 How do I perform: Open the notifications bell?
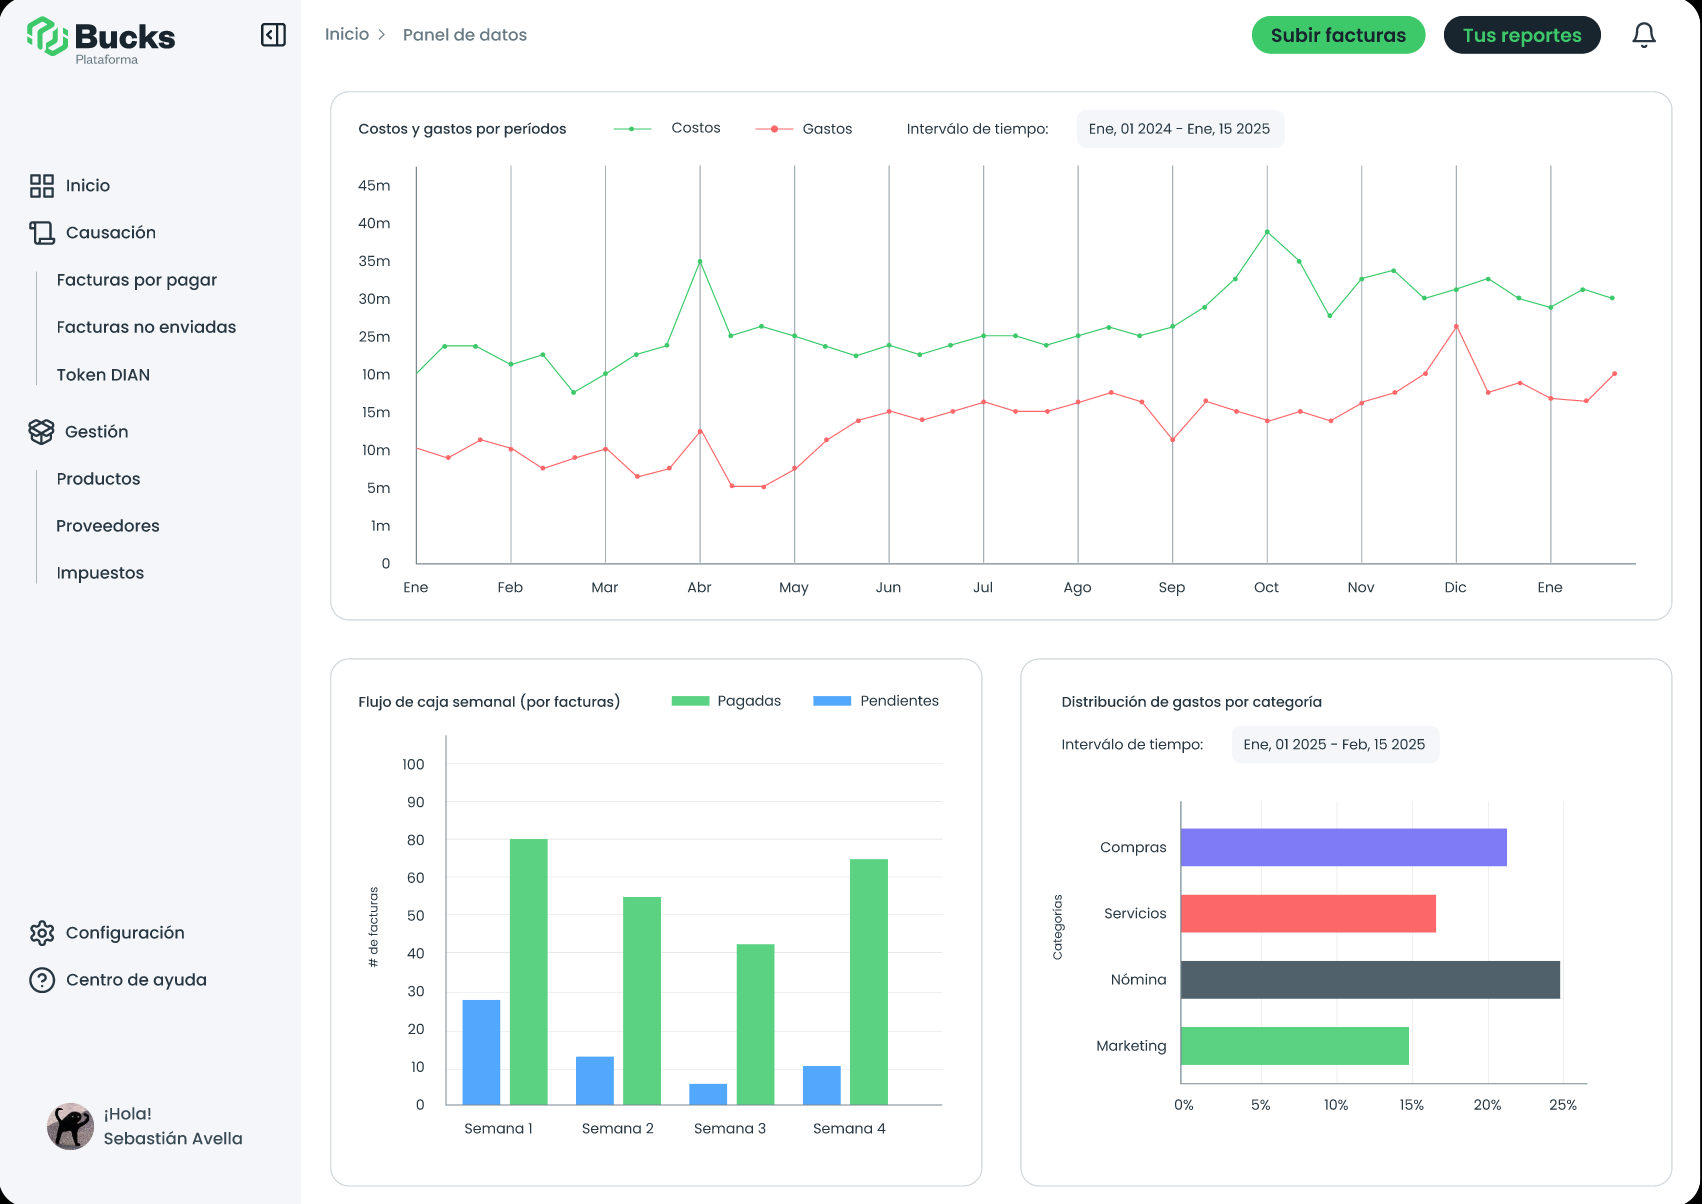click(1643, 35)
